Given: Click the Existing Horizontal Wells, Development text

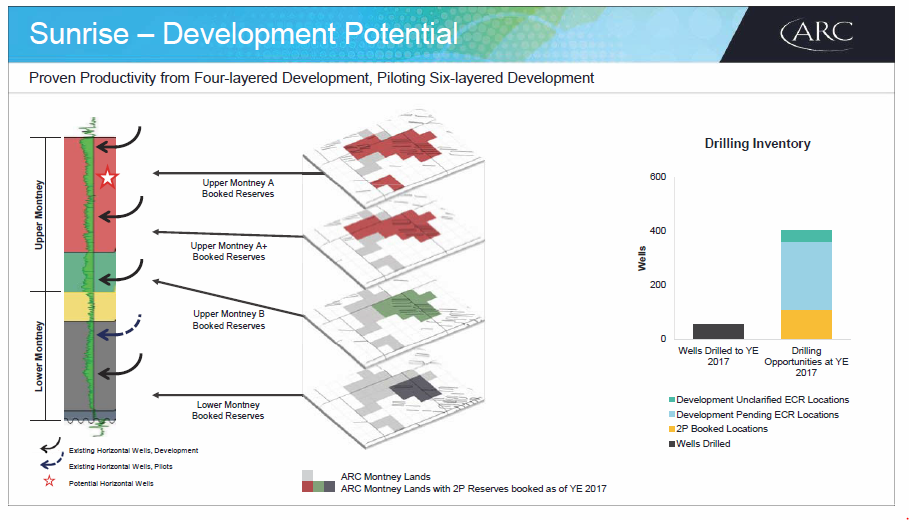Looking at the screenshot, I should [x=133, y=450].
